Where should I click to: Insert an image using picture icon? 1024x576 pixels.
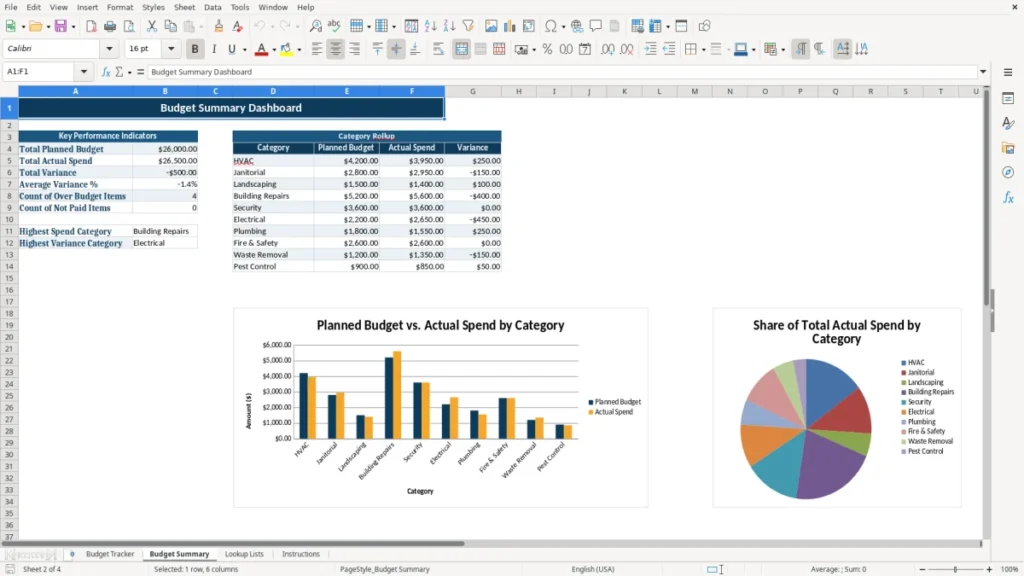pyautogui.click(x=491, y=26)
